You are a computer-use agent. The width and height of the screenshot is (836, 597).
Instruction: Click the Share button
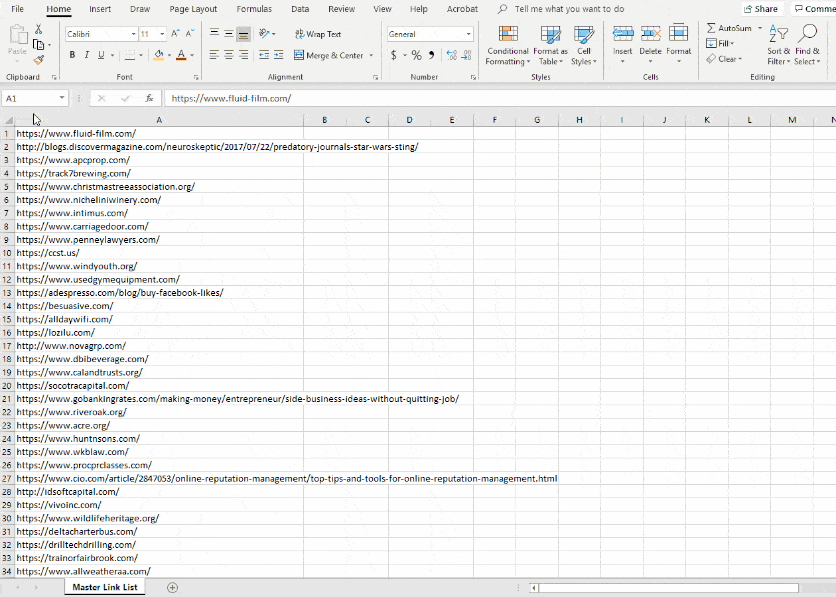click(762, 8)
